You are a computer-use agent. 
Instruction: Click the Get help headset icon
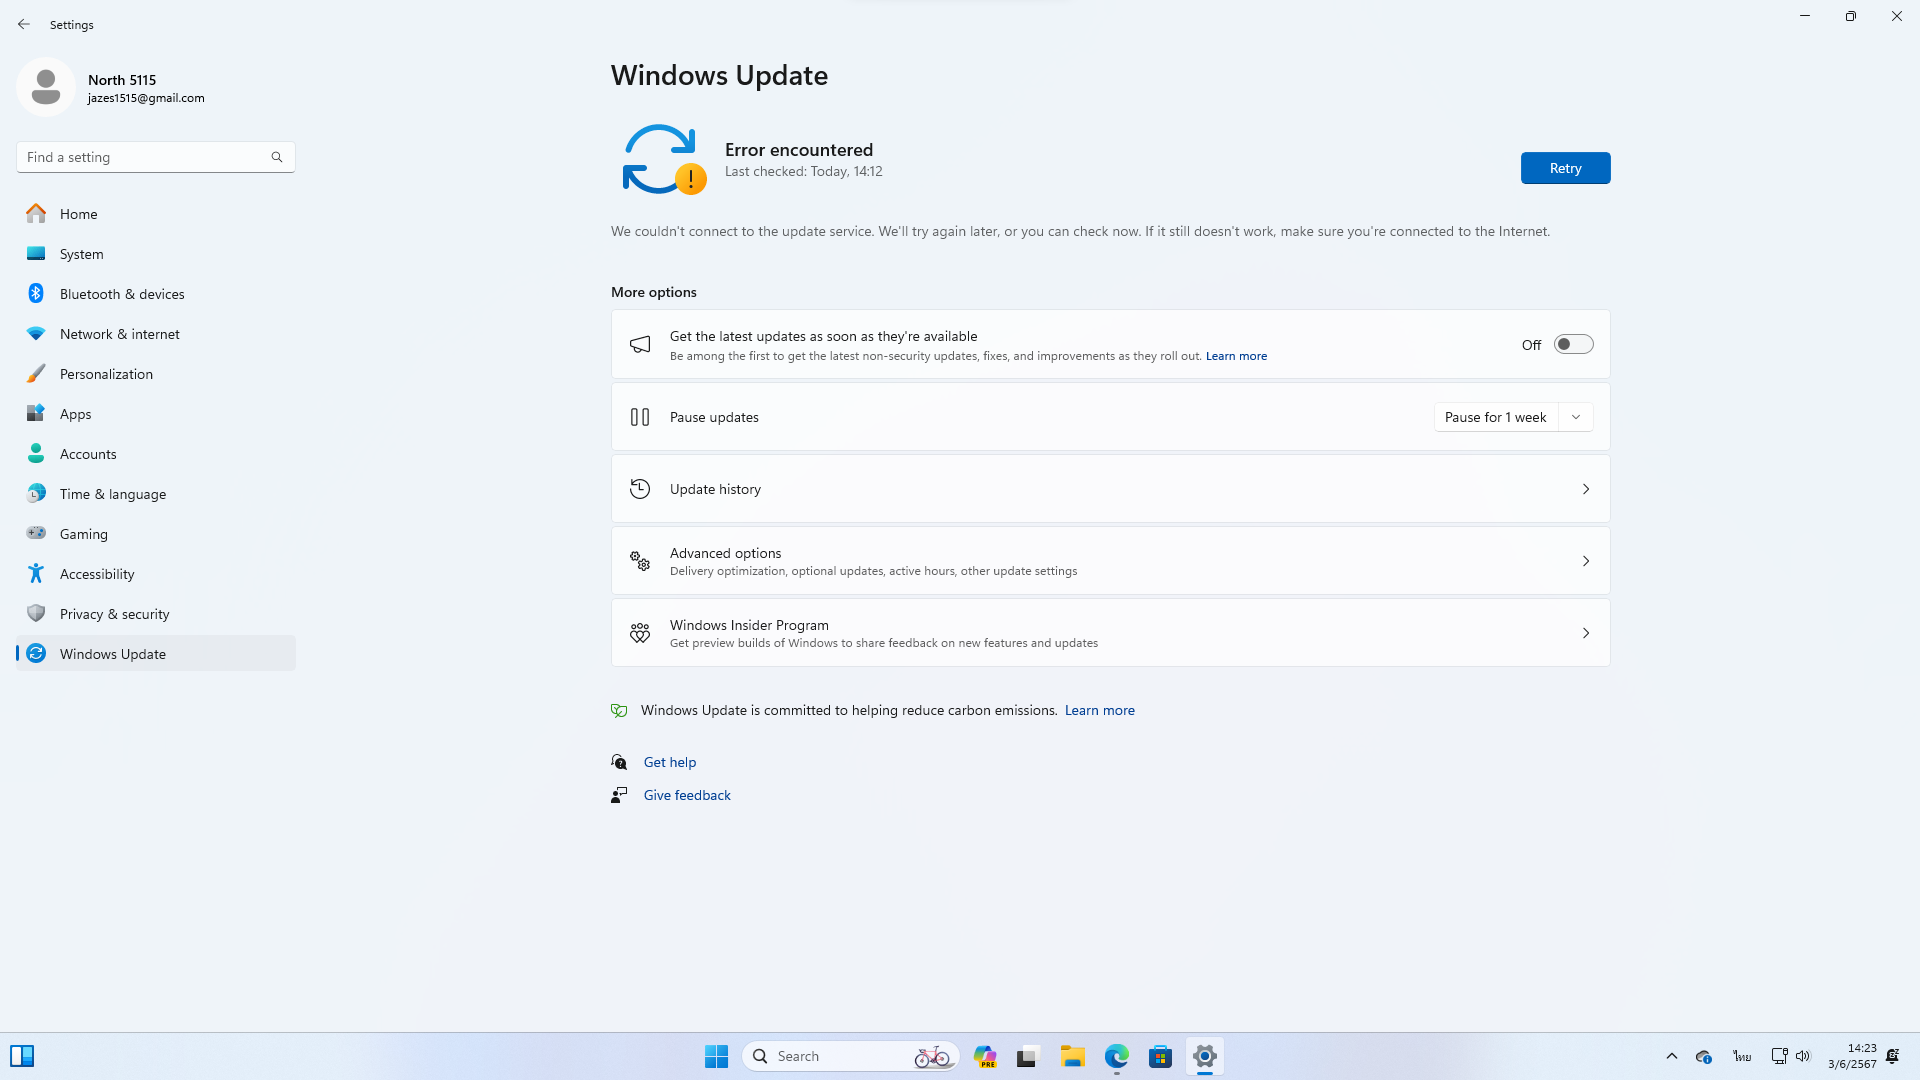619,762
